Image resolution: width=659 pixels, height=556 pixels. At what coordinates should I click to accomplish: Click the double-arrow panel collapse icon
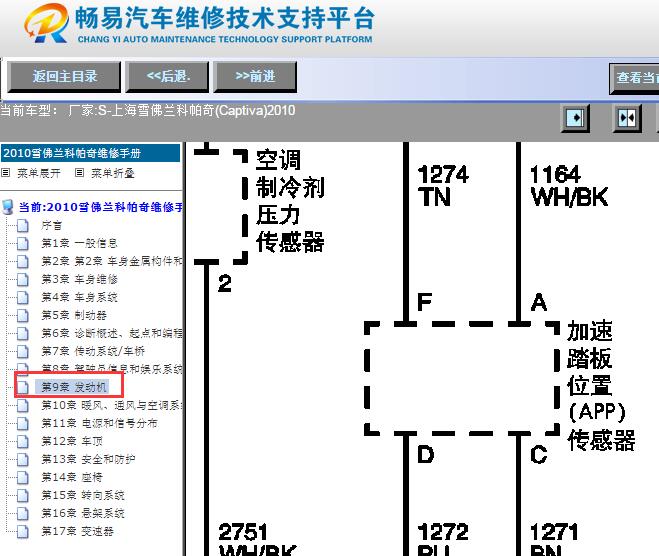(627, 118)
